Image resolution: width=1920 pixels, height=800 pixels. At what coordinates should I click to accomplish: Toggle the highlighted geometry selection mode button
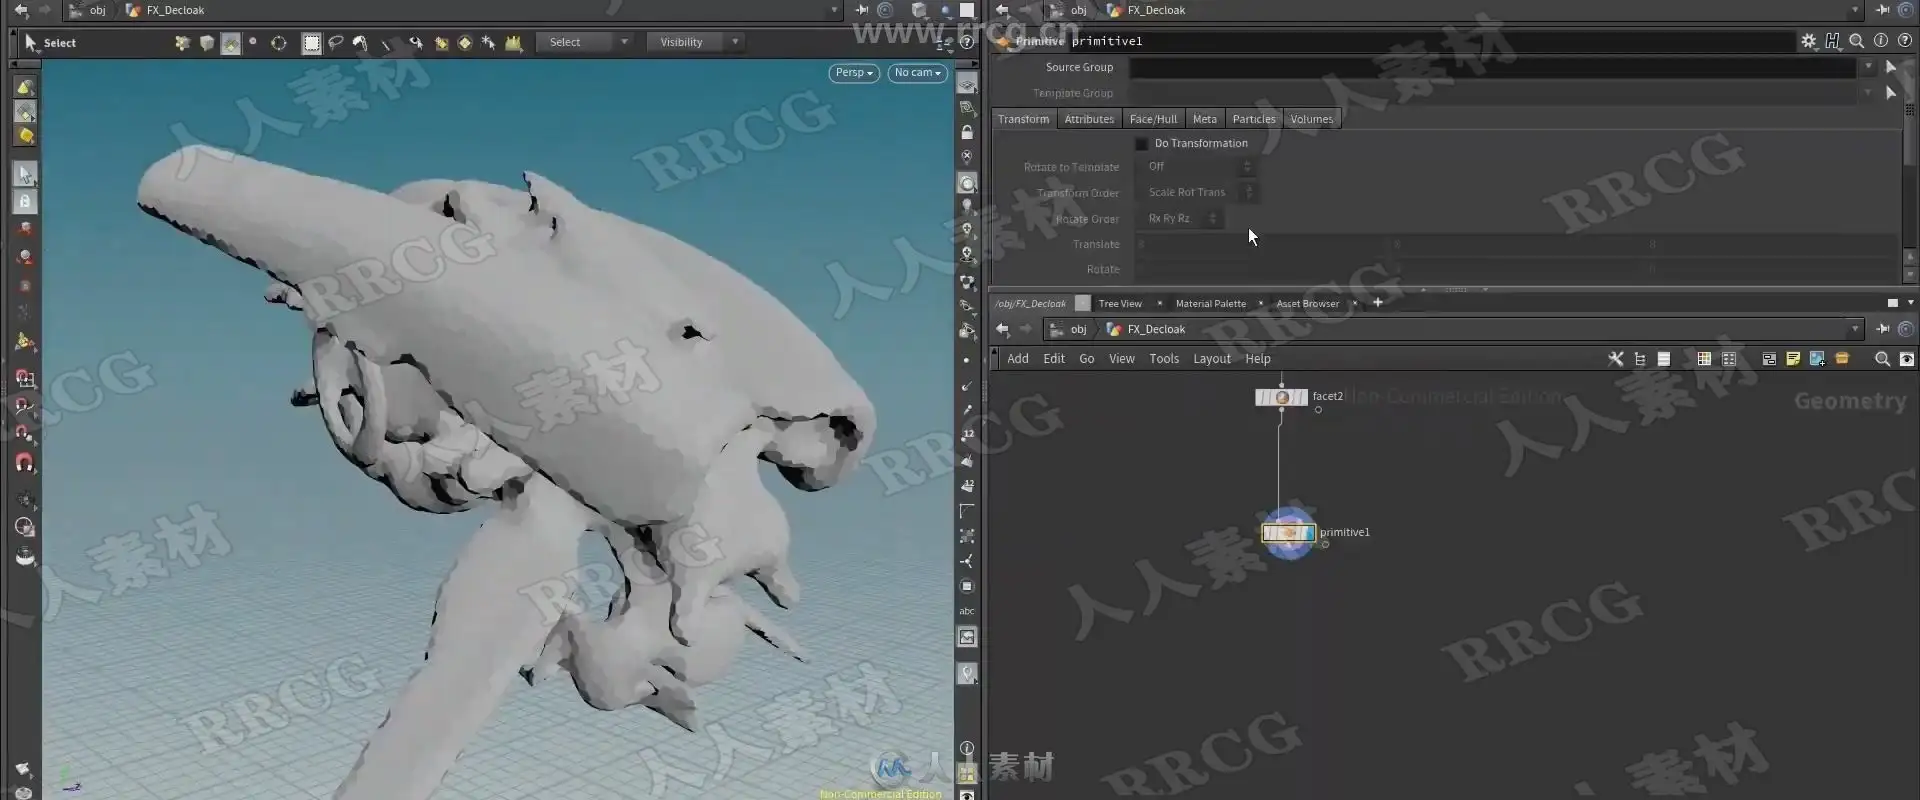[25, 111]
